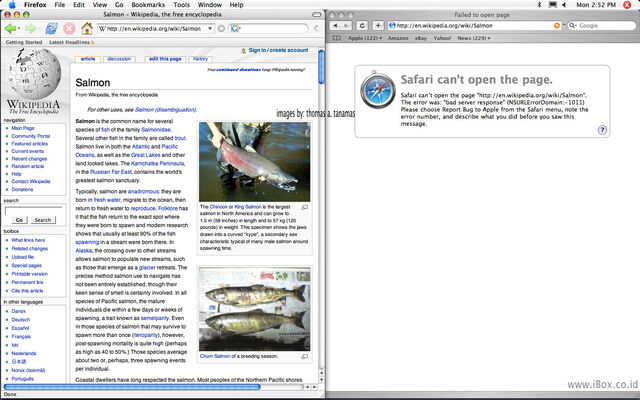The width and height of the screenshot is (640, 400).
Task: Open the Help menu
Action: pos(236,4)
